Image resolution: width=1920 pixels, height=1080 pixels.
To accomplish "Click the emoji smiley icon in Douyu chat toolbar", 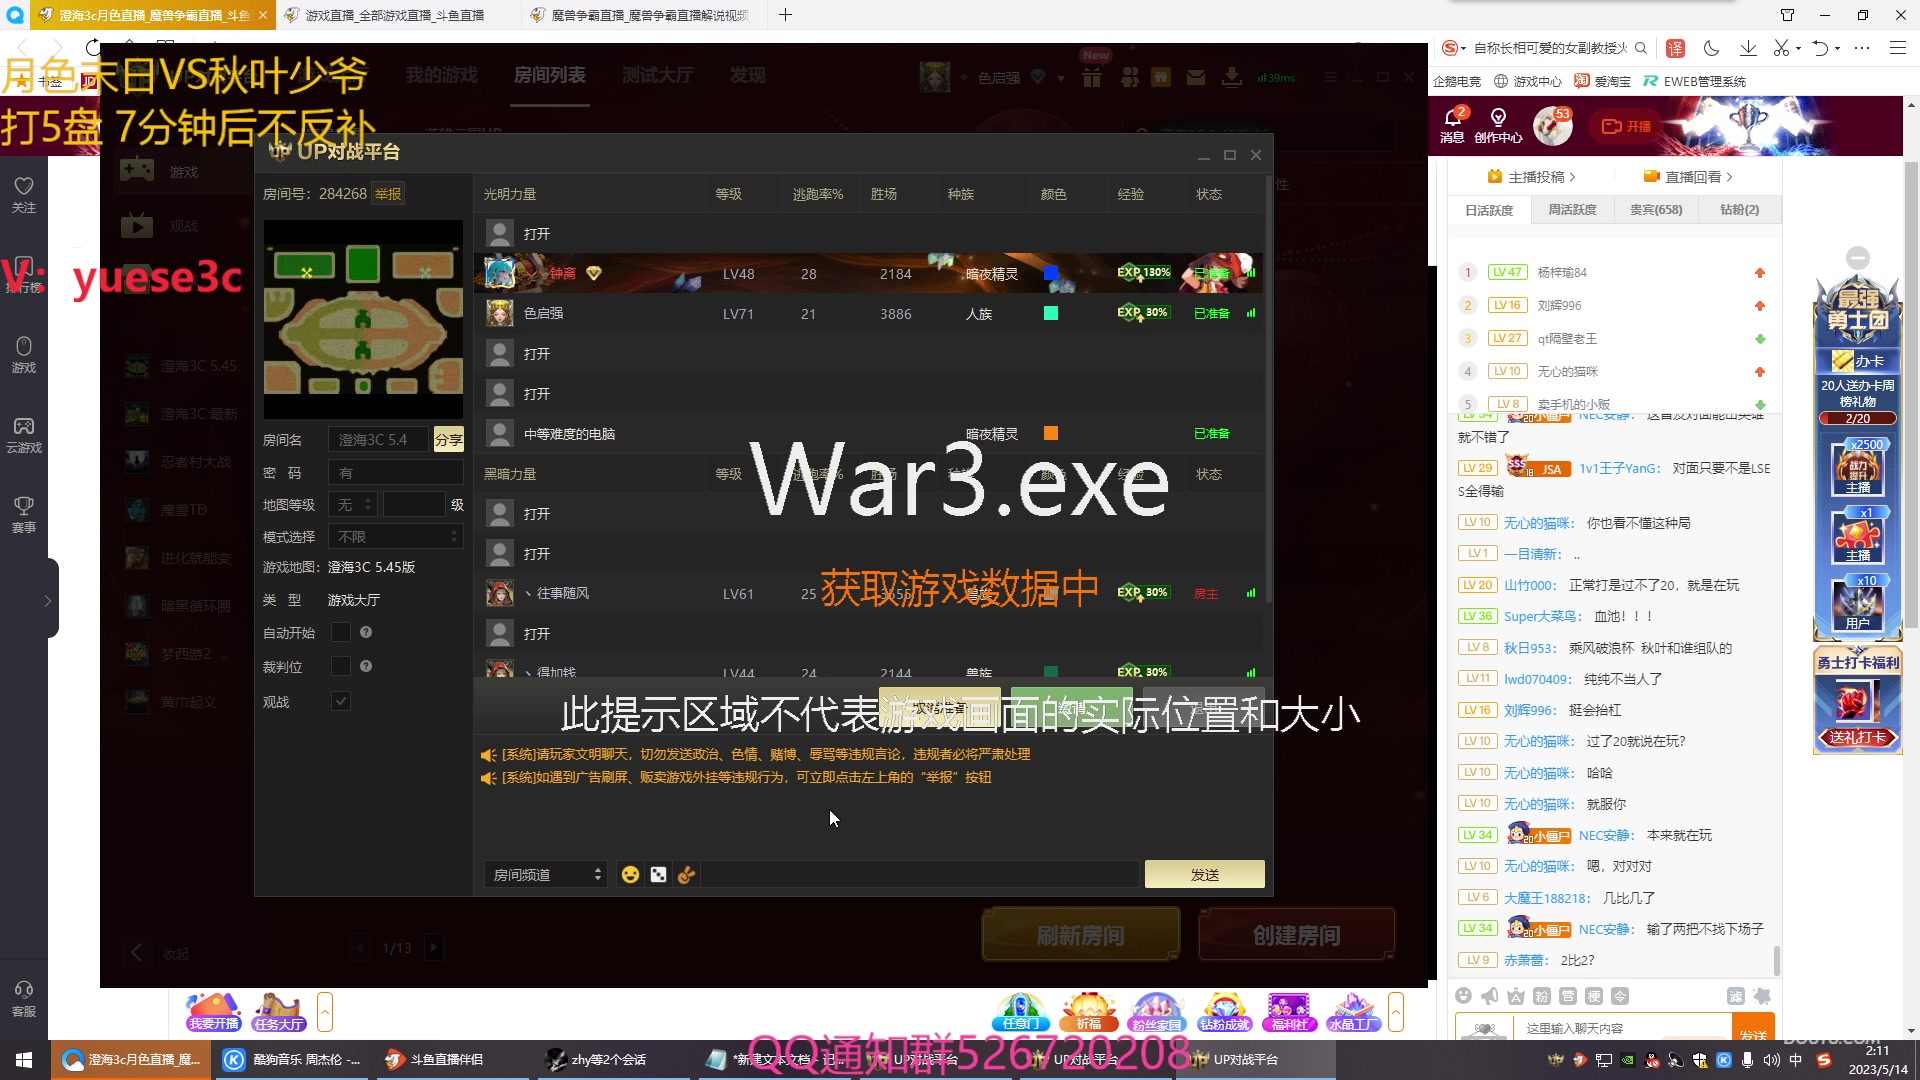I will click(x=1464, y=996).
